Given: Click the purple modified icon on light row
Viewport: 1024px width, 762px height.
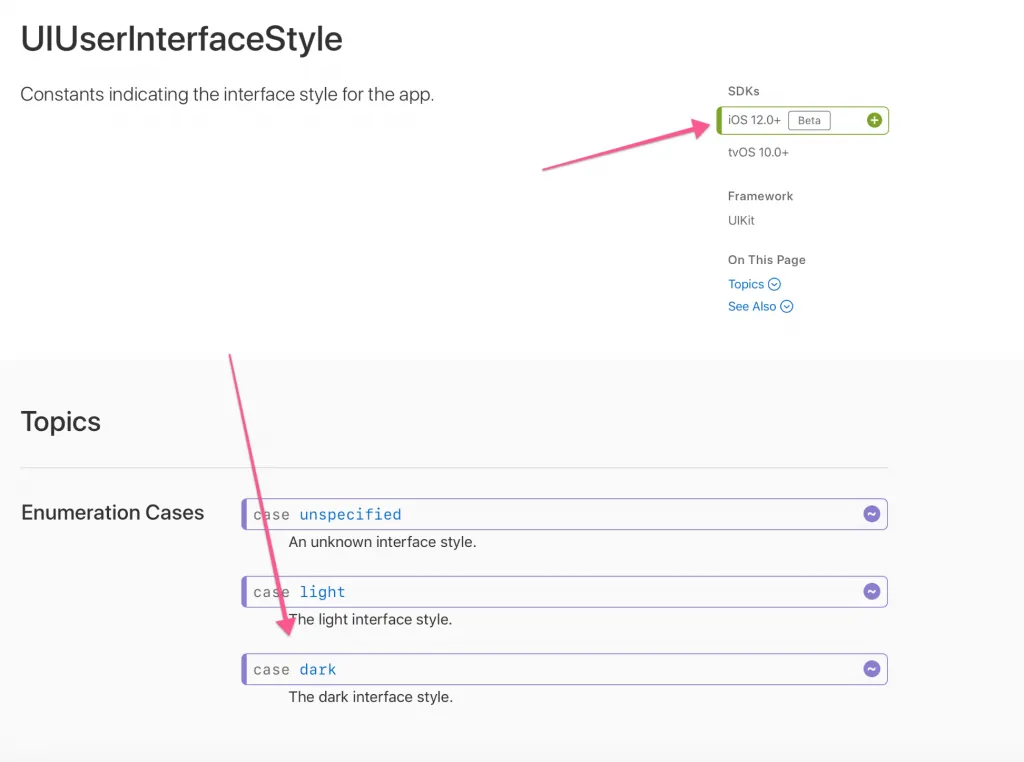Looking at the screenshot, I should click(x=871, y=592).
